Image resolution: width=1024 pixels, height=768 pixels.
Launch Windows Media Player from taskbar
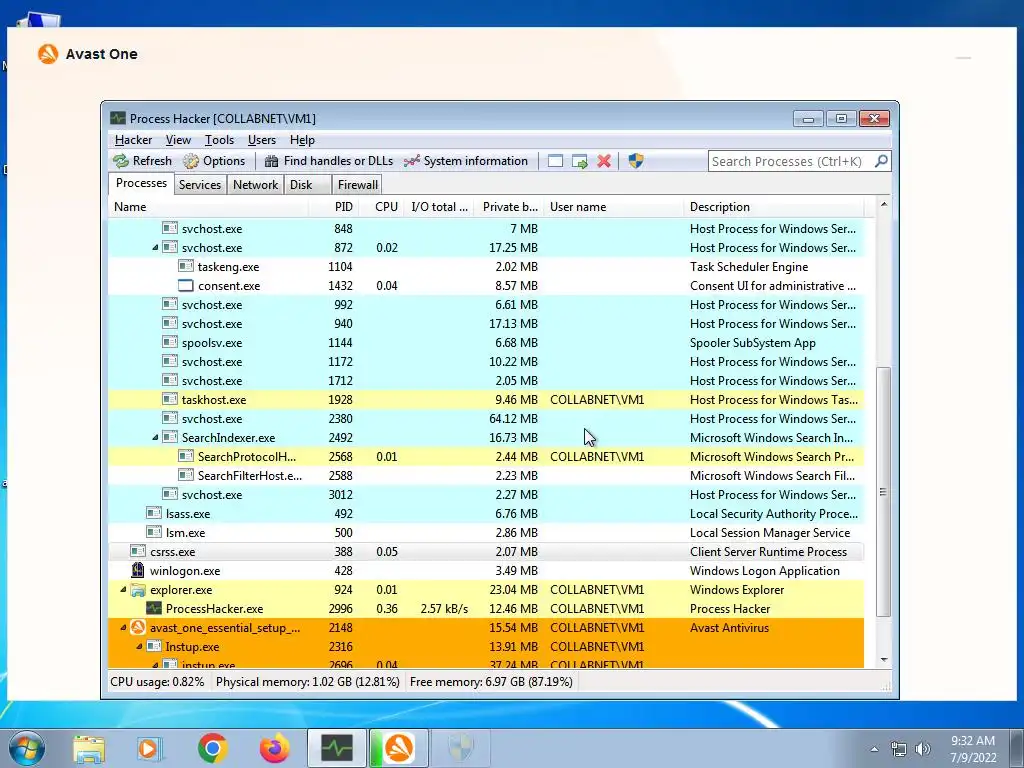click(x=149, y=748)
